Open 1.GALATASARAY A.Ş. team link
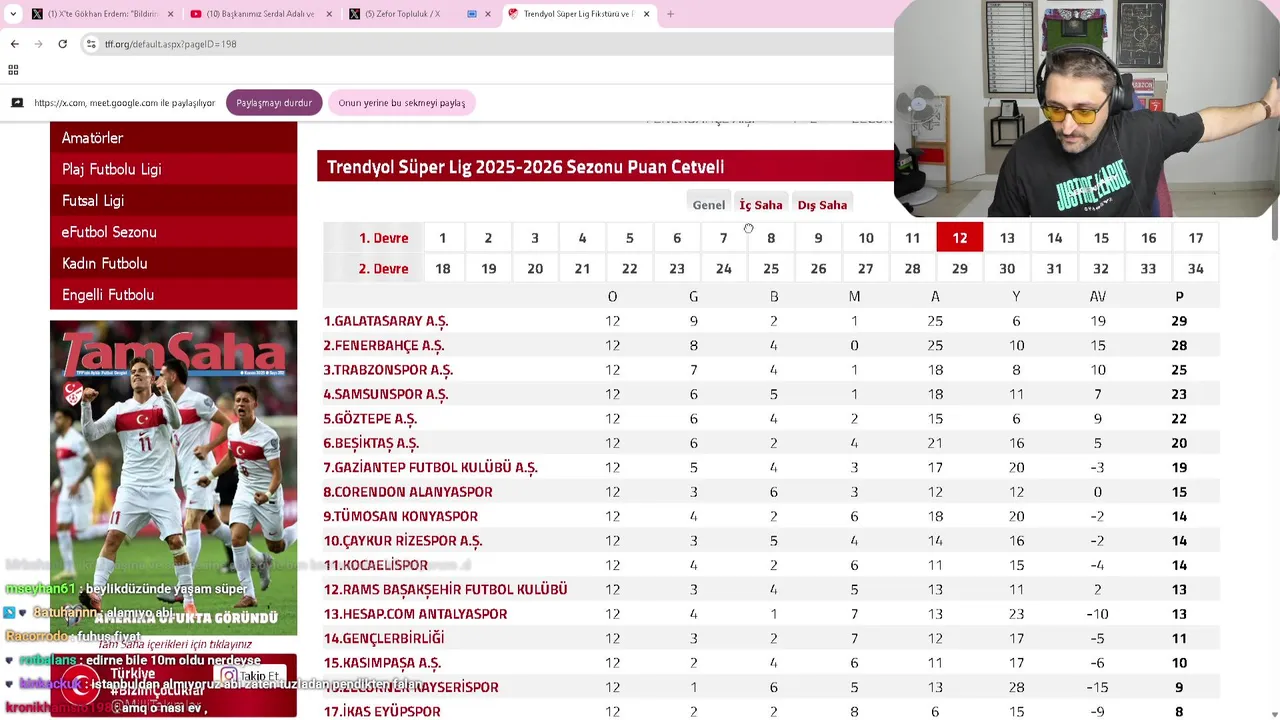 pos(386,321)
